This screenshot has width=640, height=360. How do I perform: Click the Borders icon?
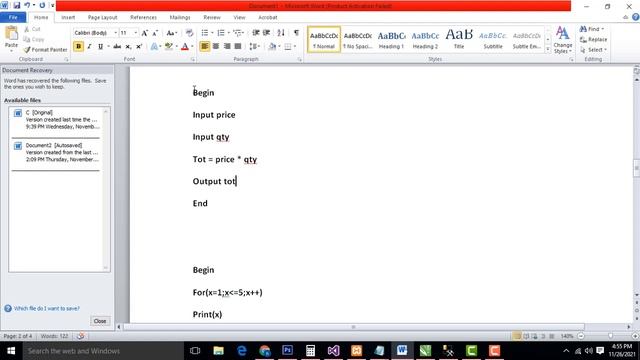tap(288, 47)
